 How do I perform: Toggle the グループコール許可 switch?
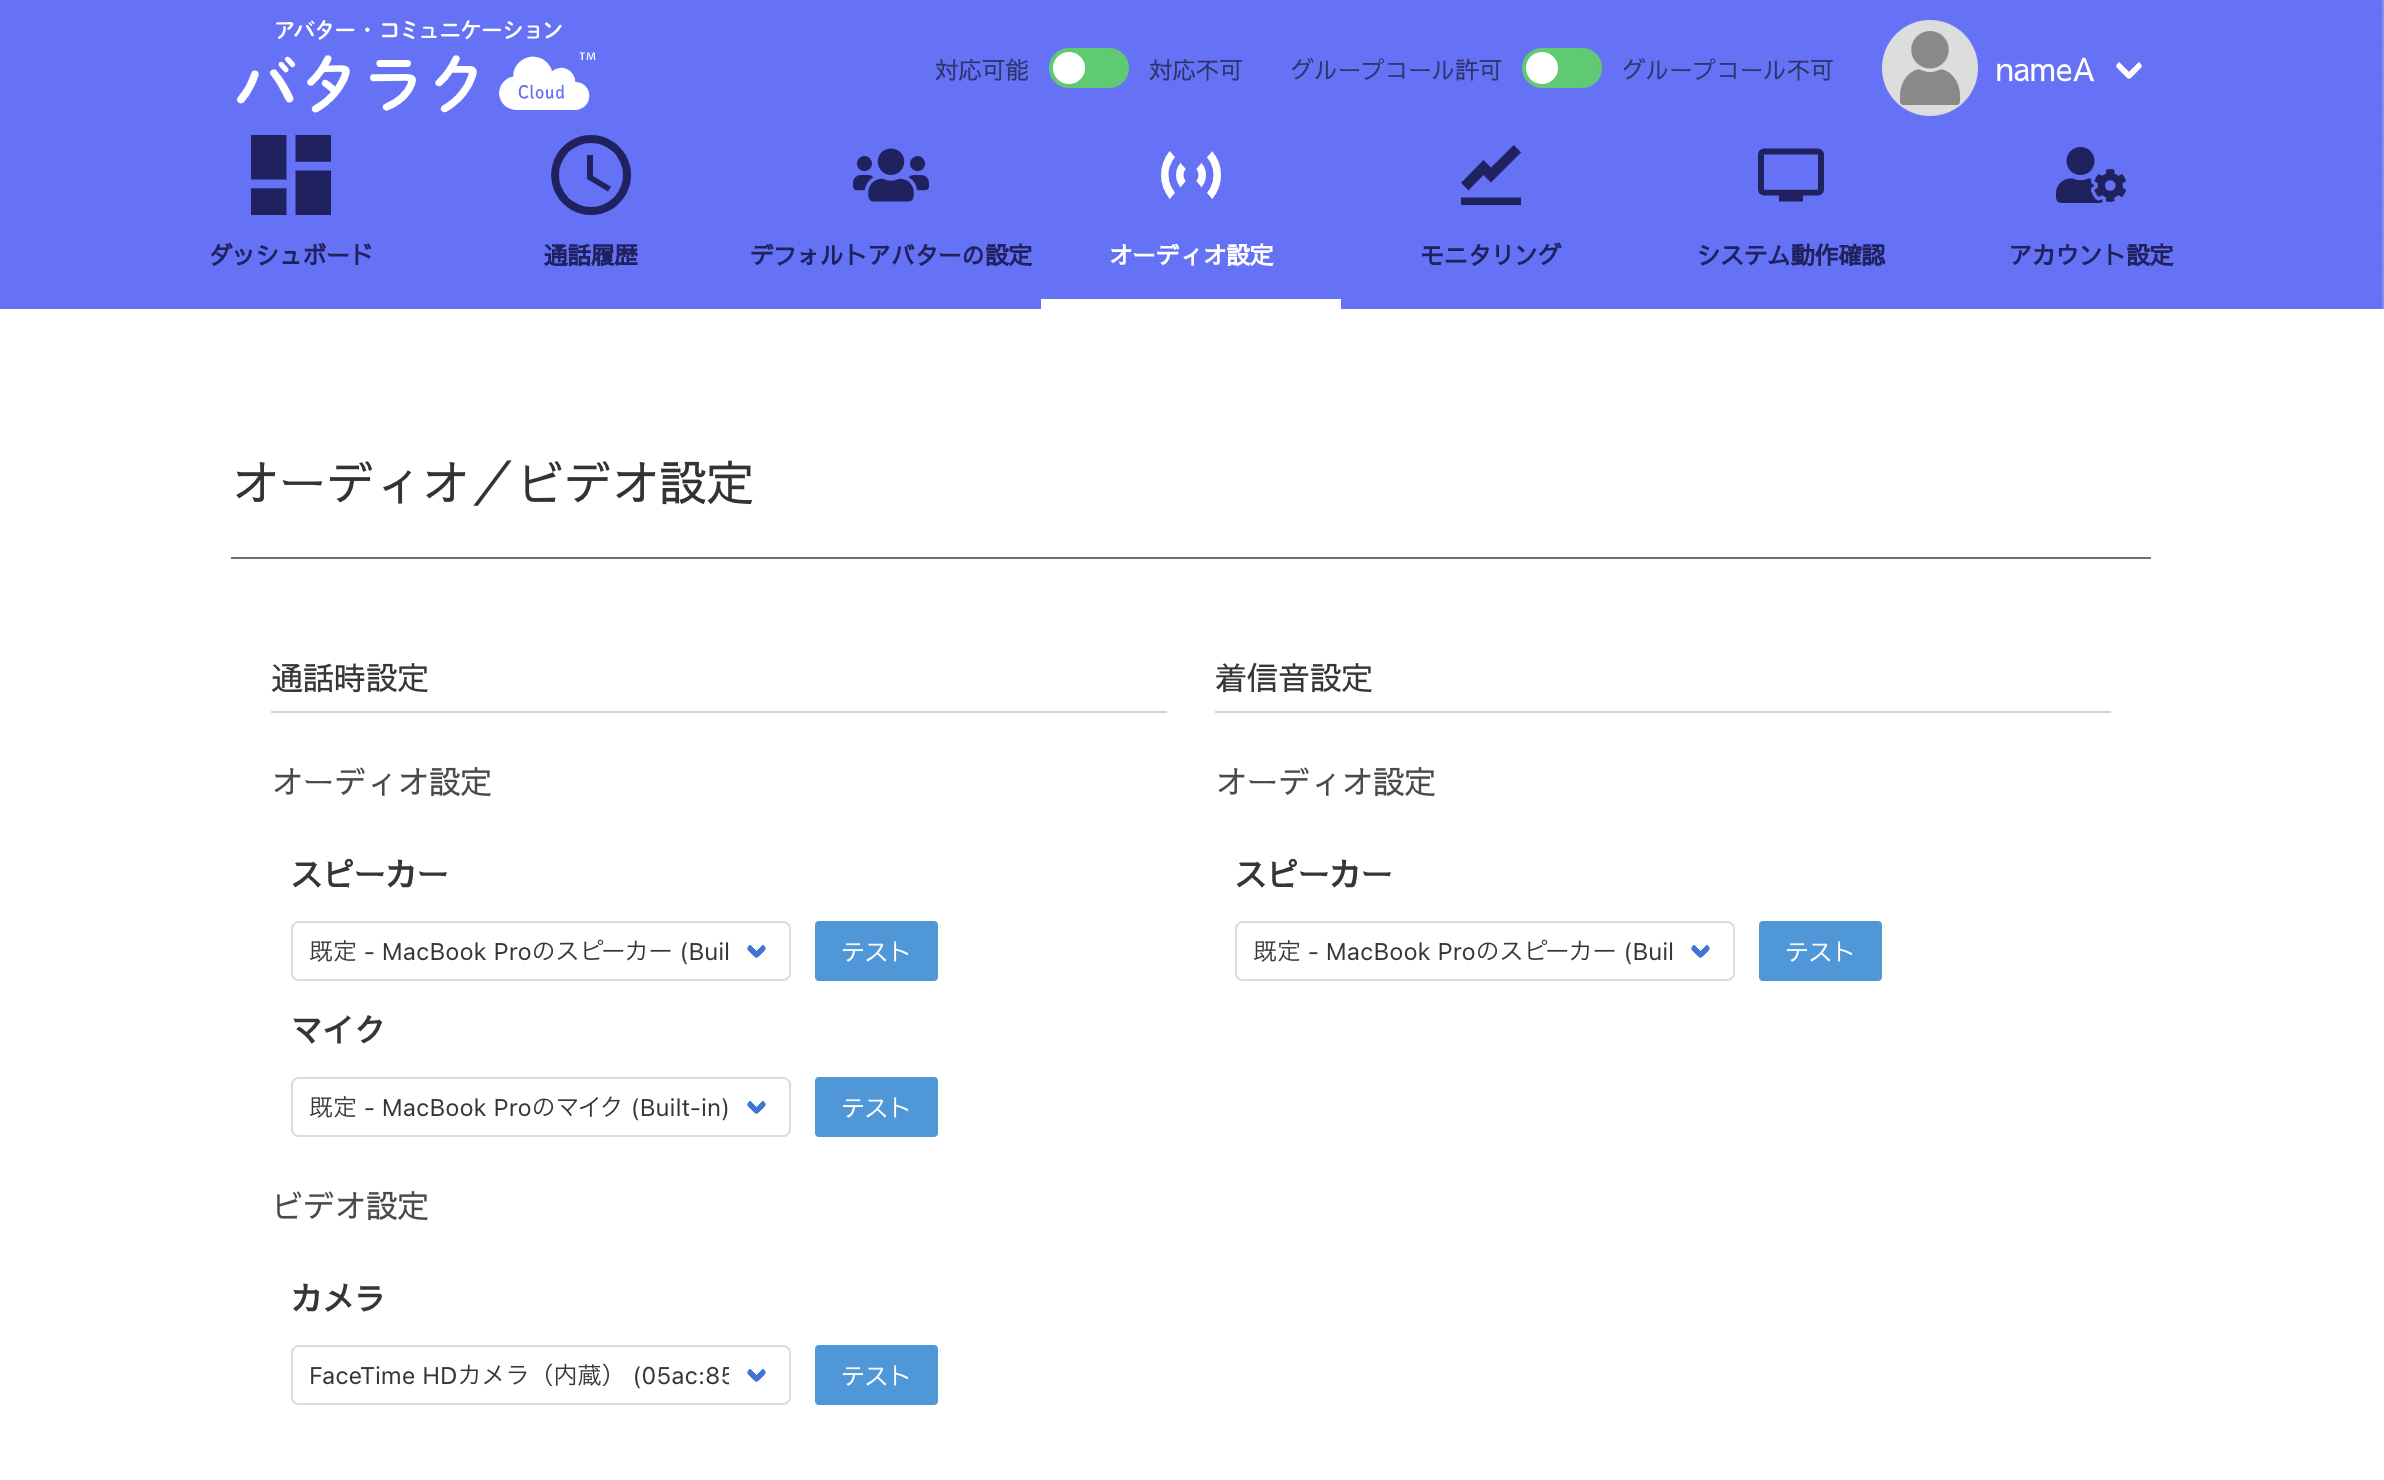pyautogui.click(x=1561, y=69)
